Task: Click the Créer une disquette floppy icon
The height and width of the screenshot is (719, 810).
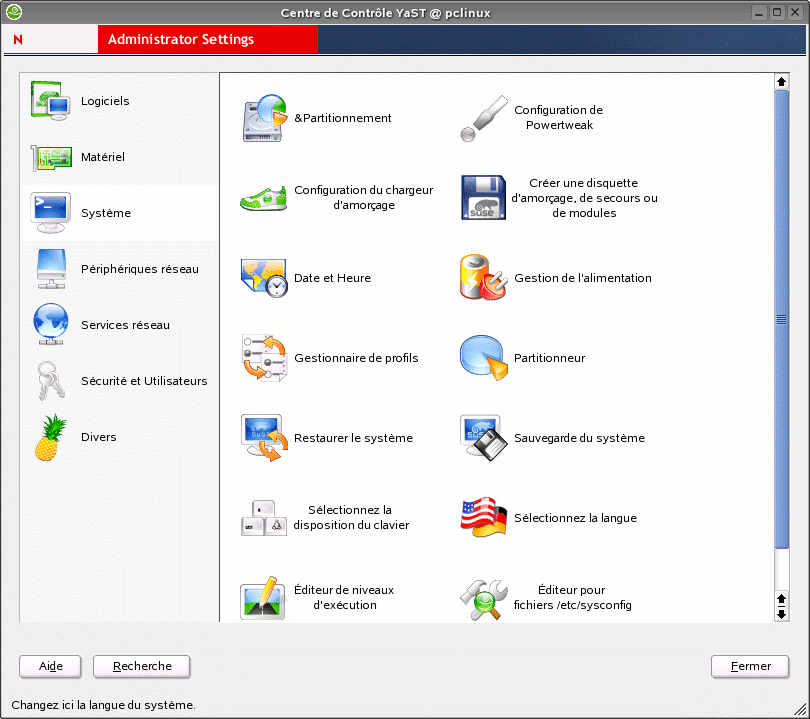Action: (484, 198)
